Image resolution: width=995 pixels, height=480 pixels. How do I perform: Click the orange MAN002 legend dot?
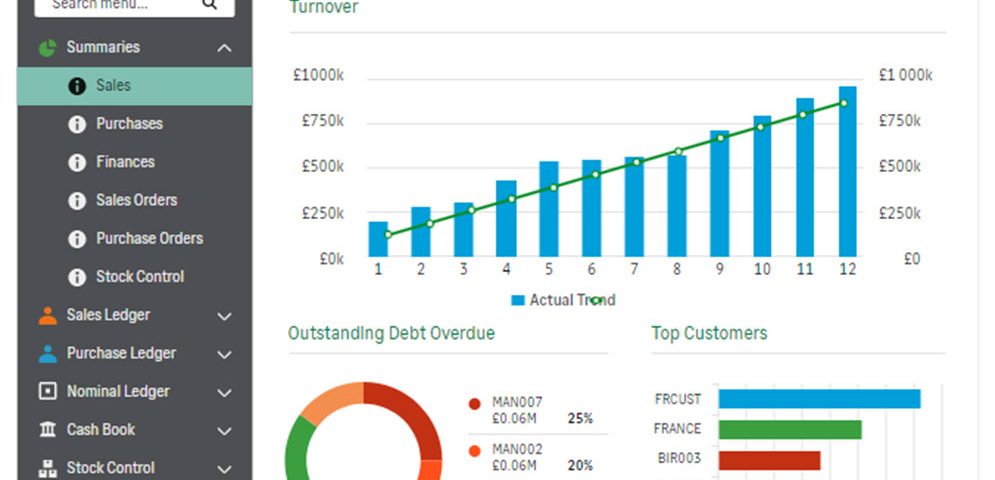(474, 451)
